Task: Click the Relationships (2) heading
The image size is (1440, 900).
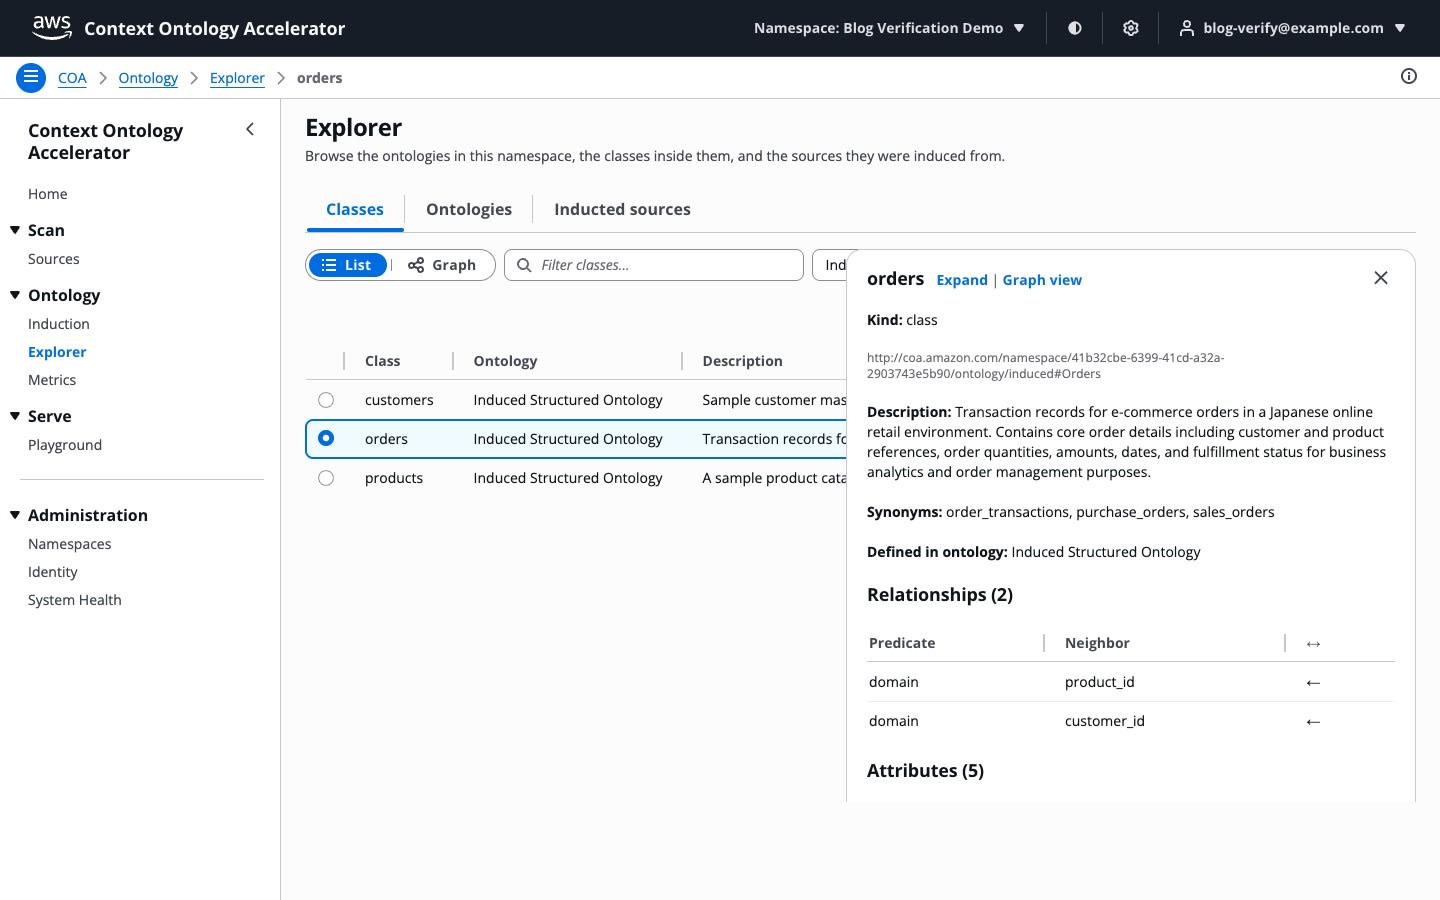Action: click(x=940, y=595)
